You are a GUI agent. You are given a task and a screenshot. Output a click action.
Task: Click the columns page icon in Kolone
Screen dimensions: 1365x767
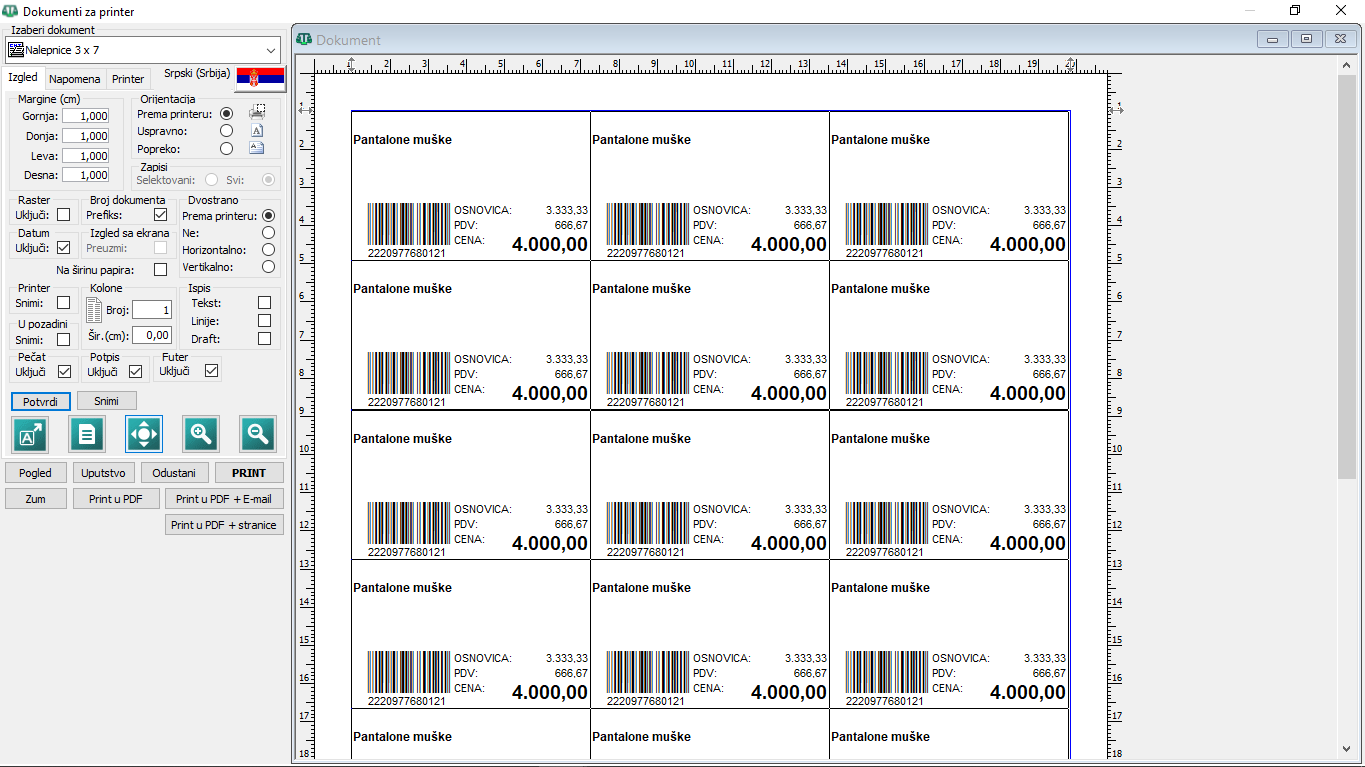click(95, 309)
